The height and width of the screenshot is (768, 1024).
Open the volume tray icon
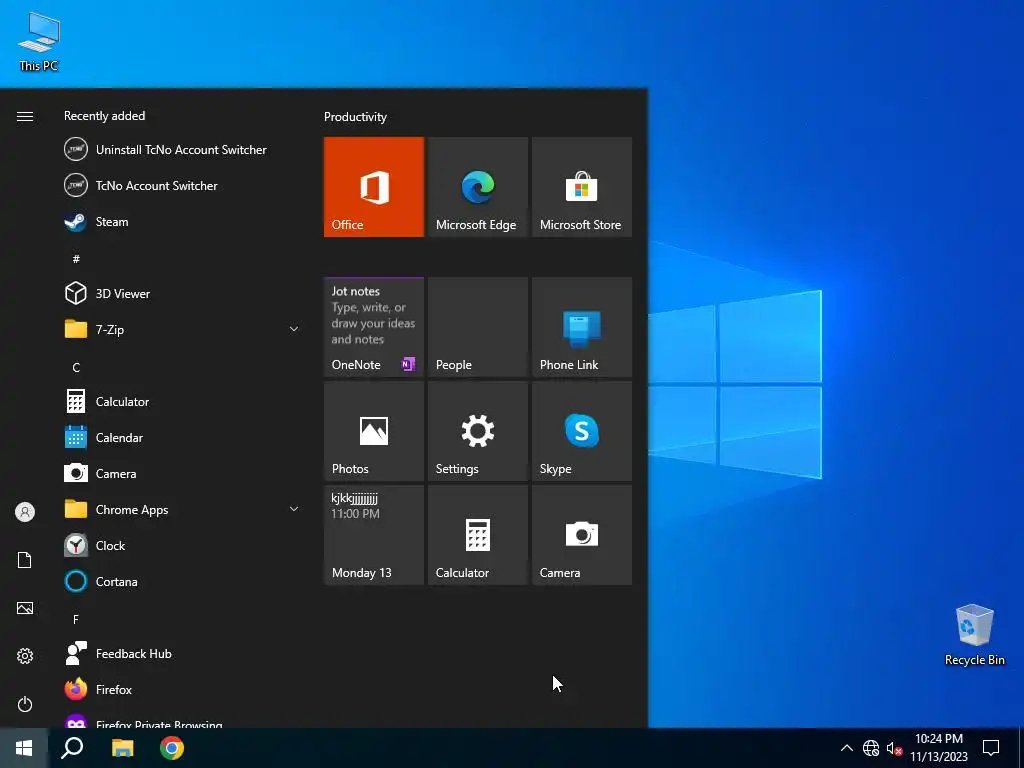894,748
